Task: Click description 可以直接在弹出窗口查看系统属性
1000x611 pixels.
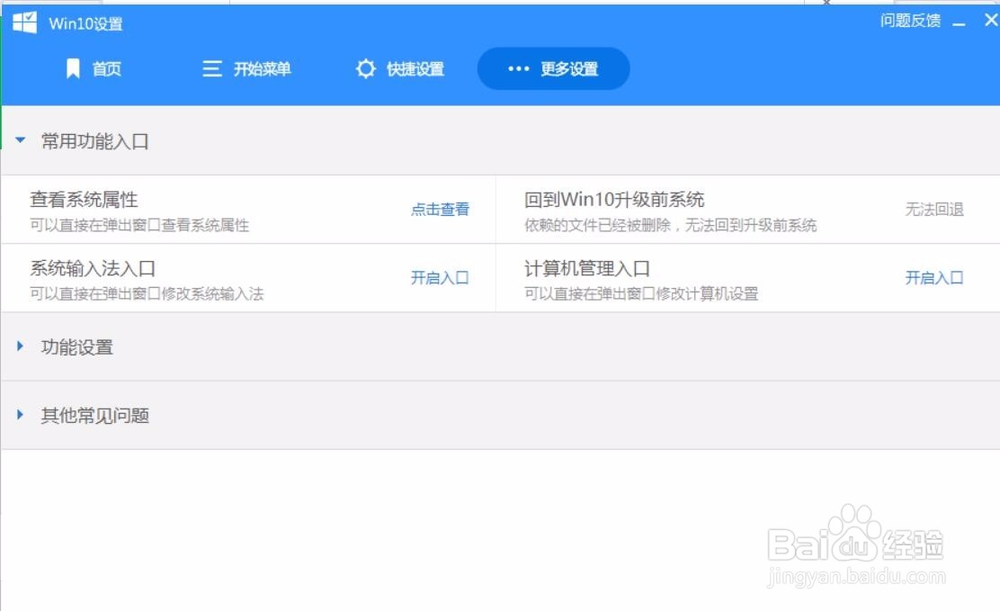Action: [x=140, y=225]
